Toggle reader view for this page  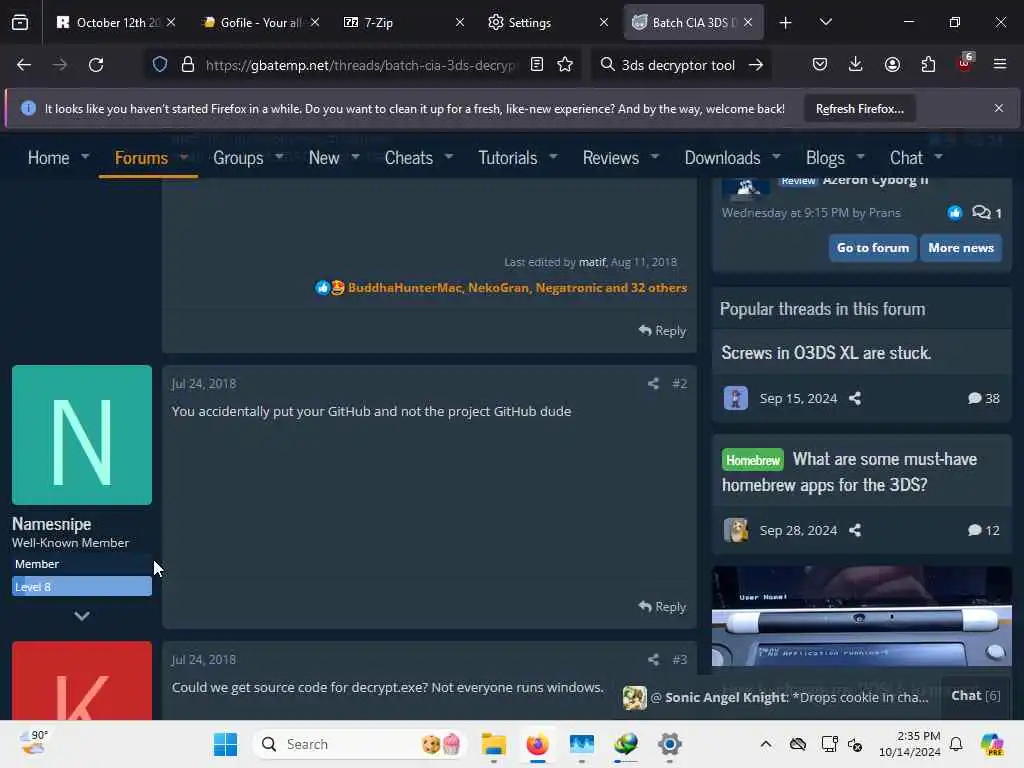tap(537, 65)
